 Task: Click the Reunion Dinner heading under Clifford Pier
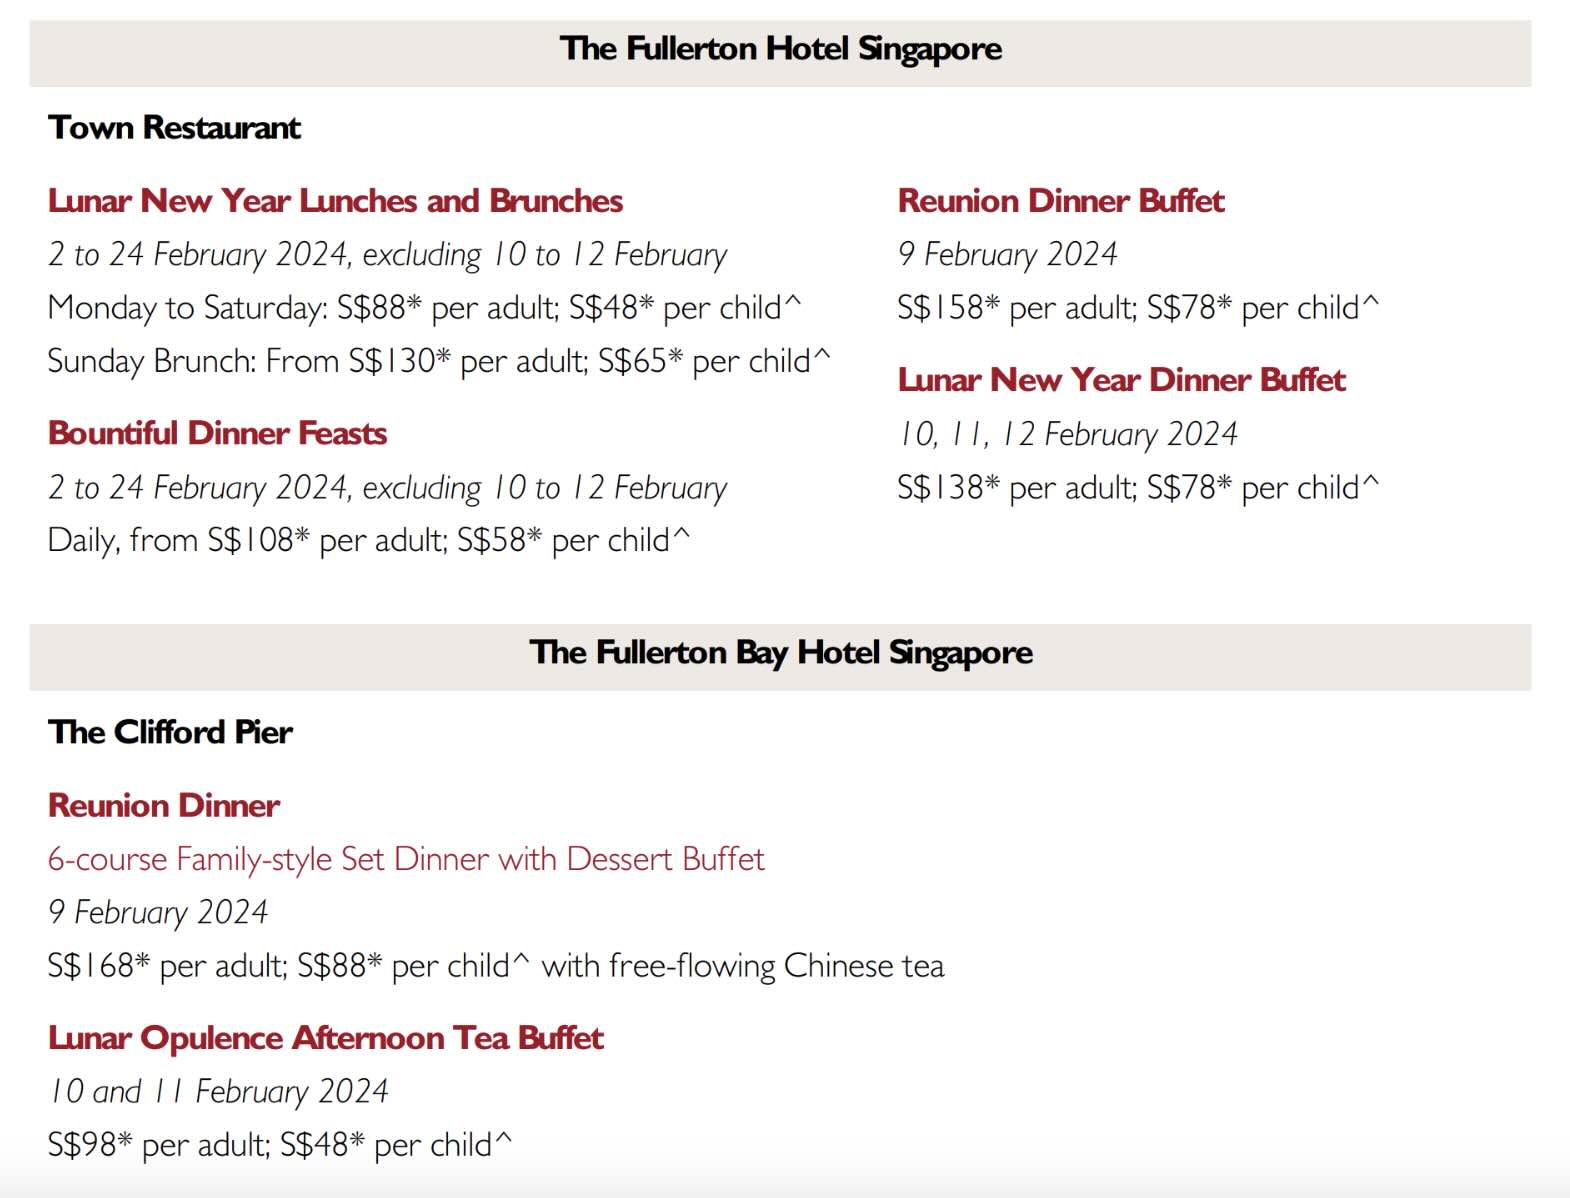pos(164,805)
